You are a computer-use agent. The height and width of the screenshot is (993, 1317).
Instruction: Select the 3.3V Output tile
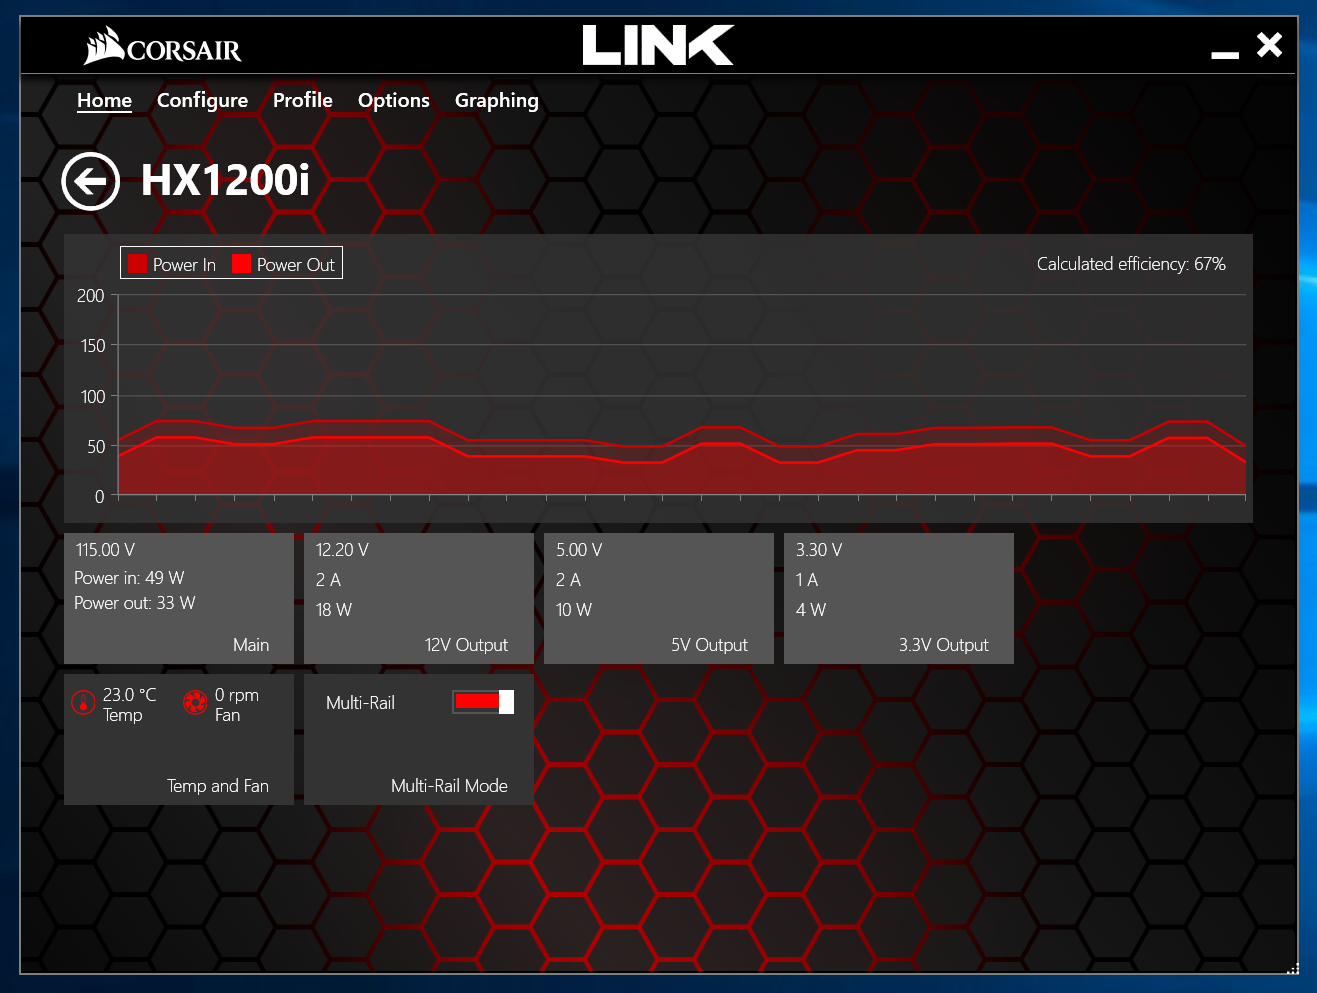(899, 598)
